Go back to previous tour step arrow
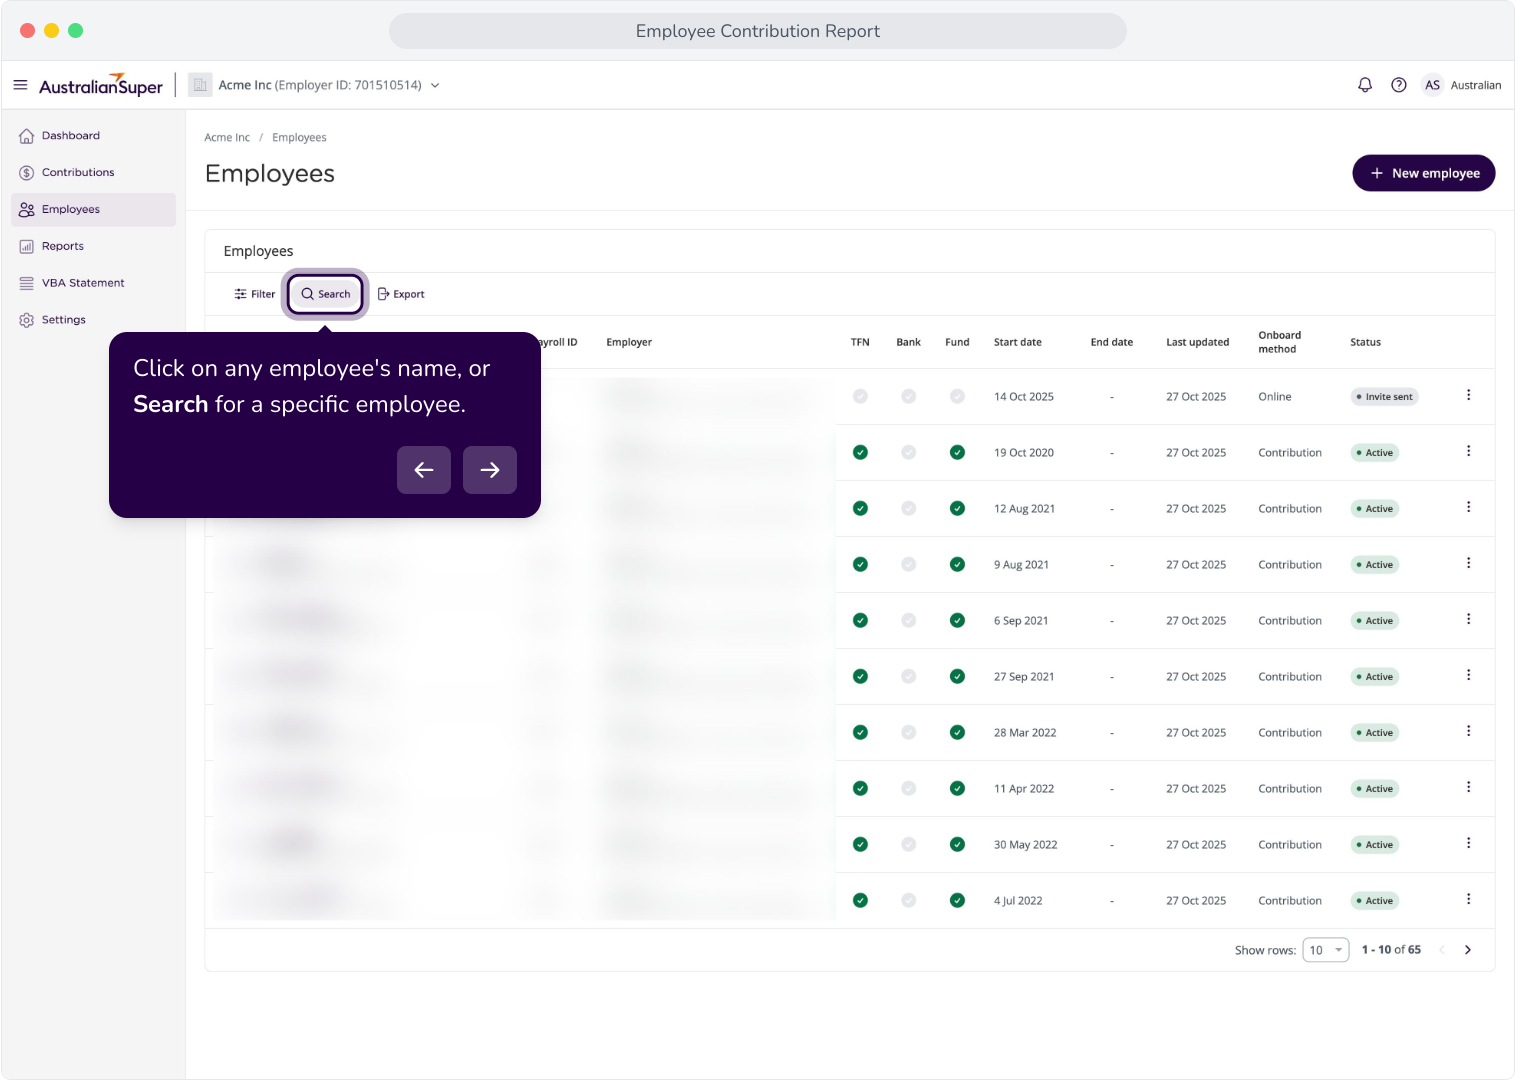Screen dimensions: 1516x1080 424,470
